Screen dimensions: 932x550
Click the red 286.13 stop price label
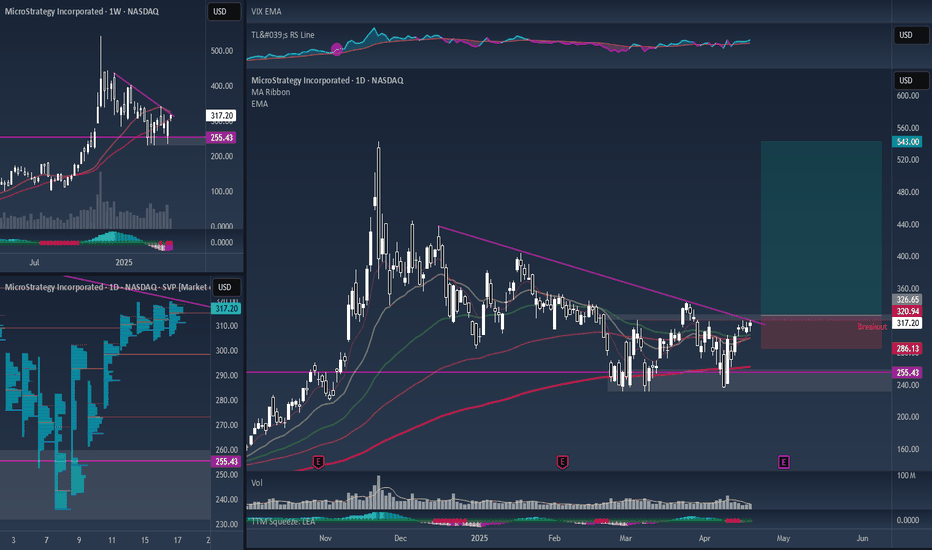click(x=907, y=348)
